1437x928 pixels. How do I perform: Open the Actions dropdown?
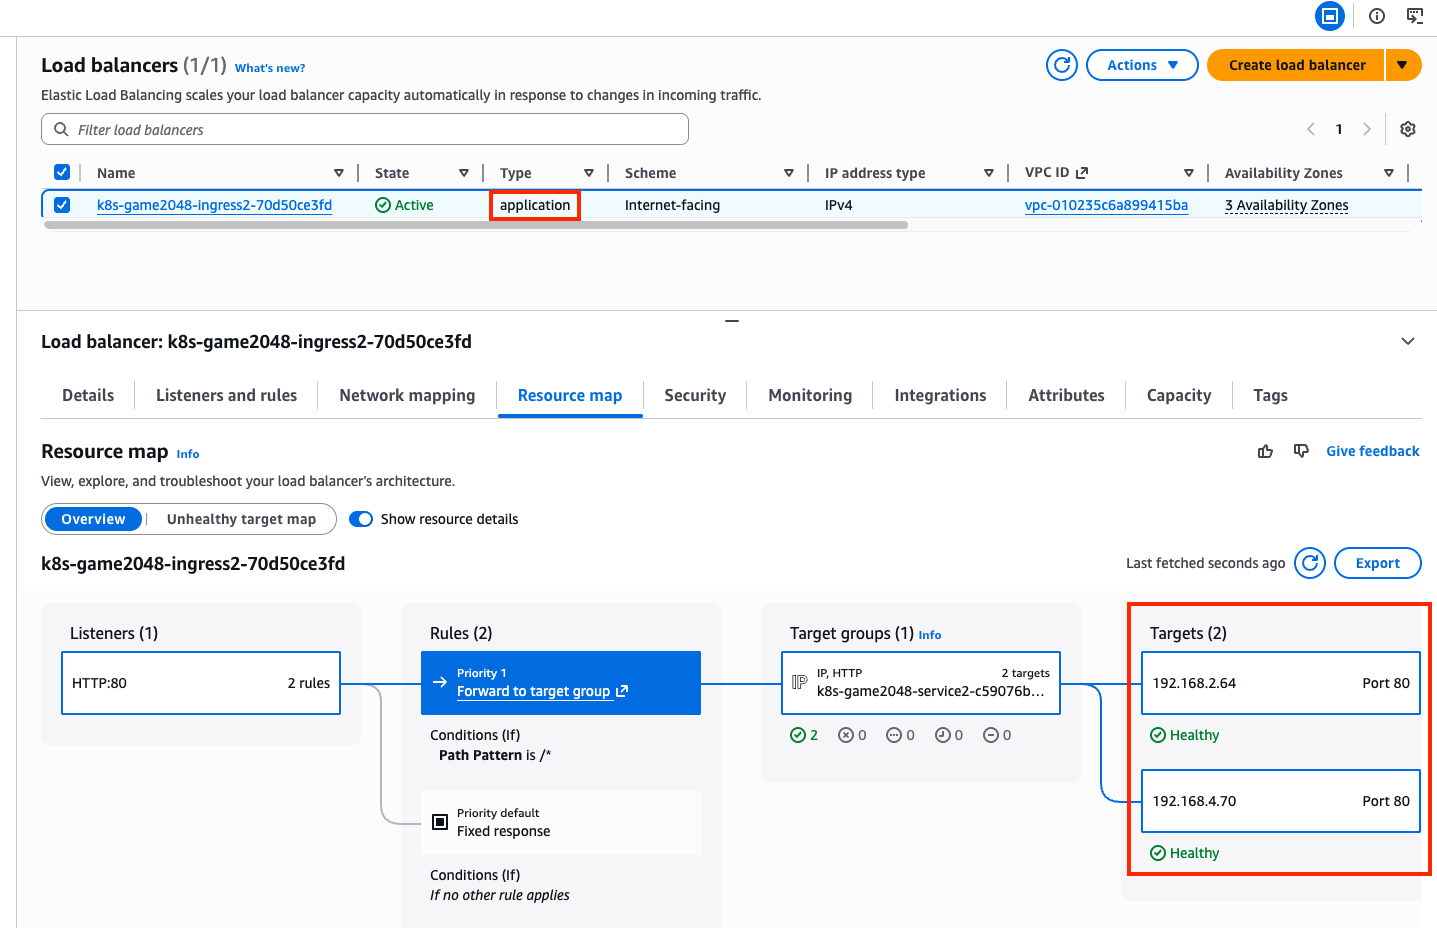(1141, 65)
